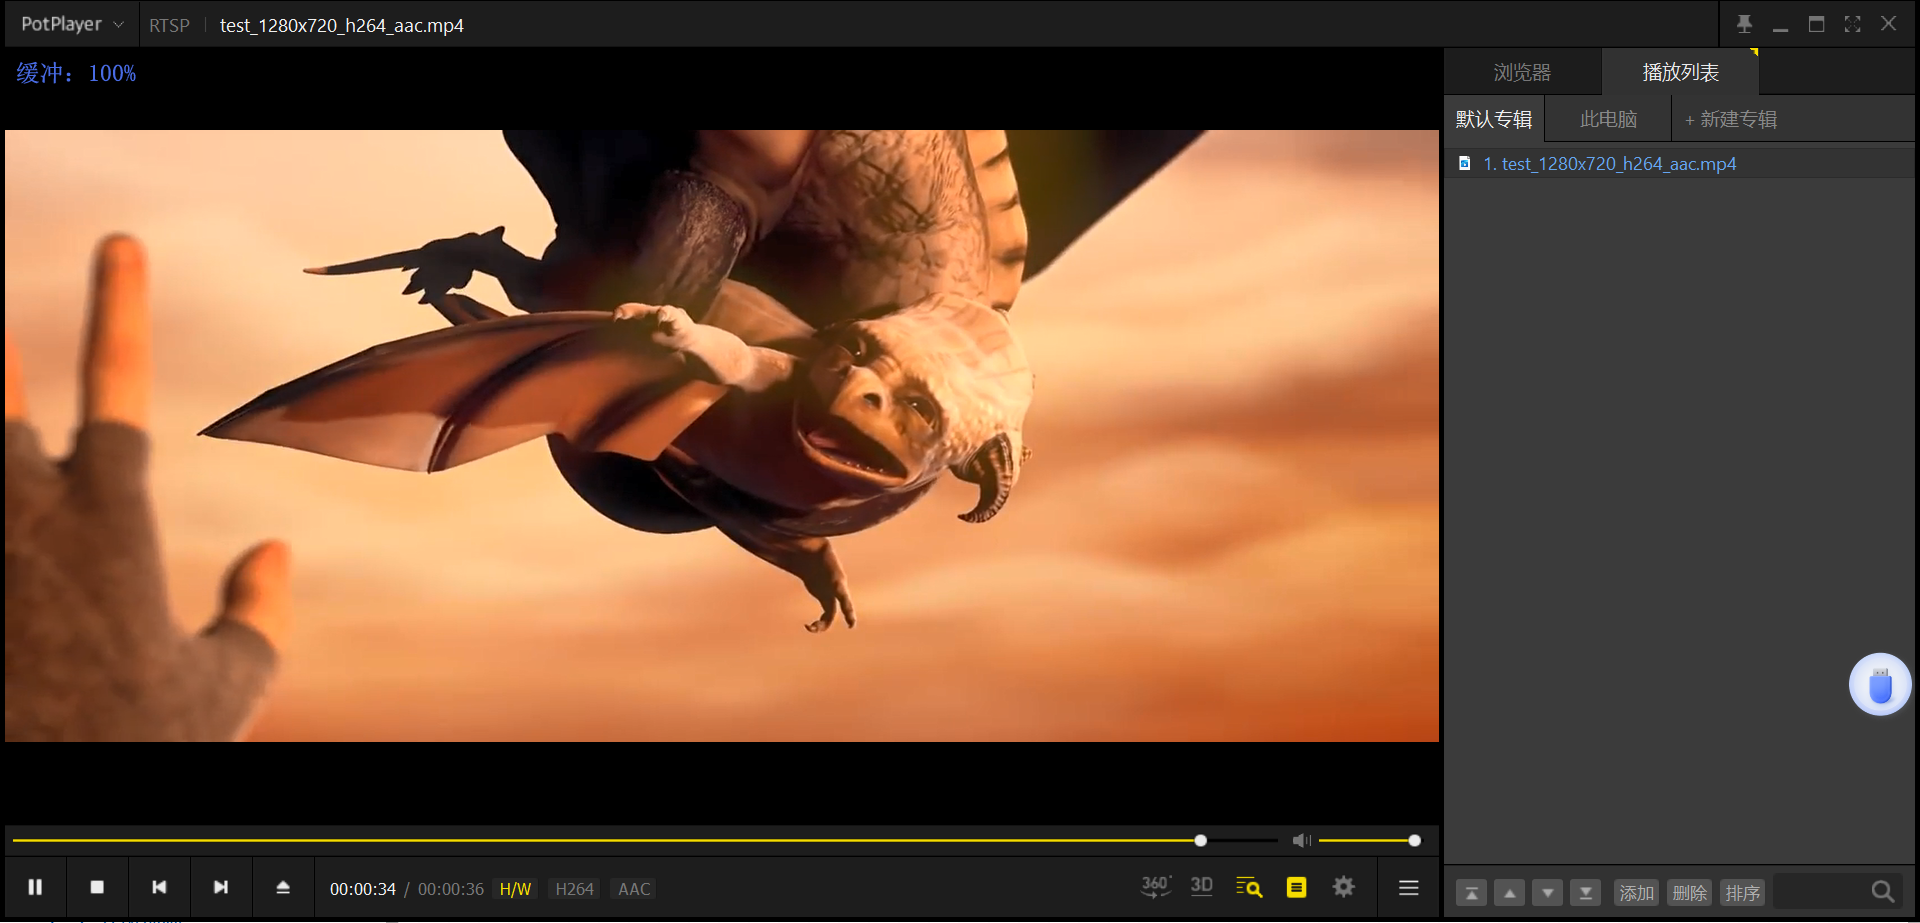Open file with the eject icon
1920x923 pixels.
[x=283, y=887]
